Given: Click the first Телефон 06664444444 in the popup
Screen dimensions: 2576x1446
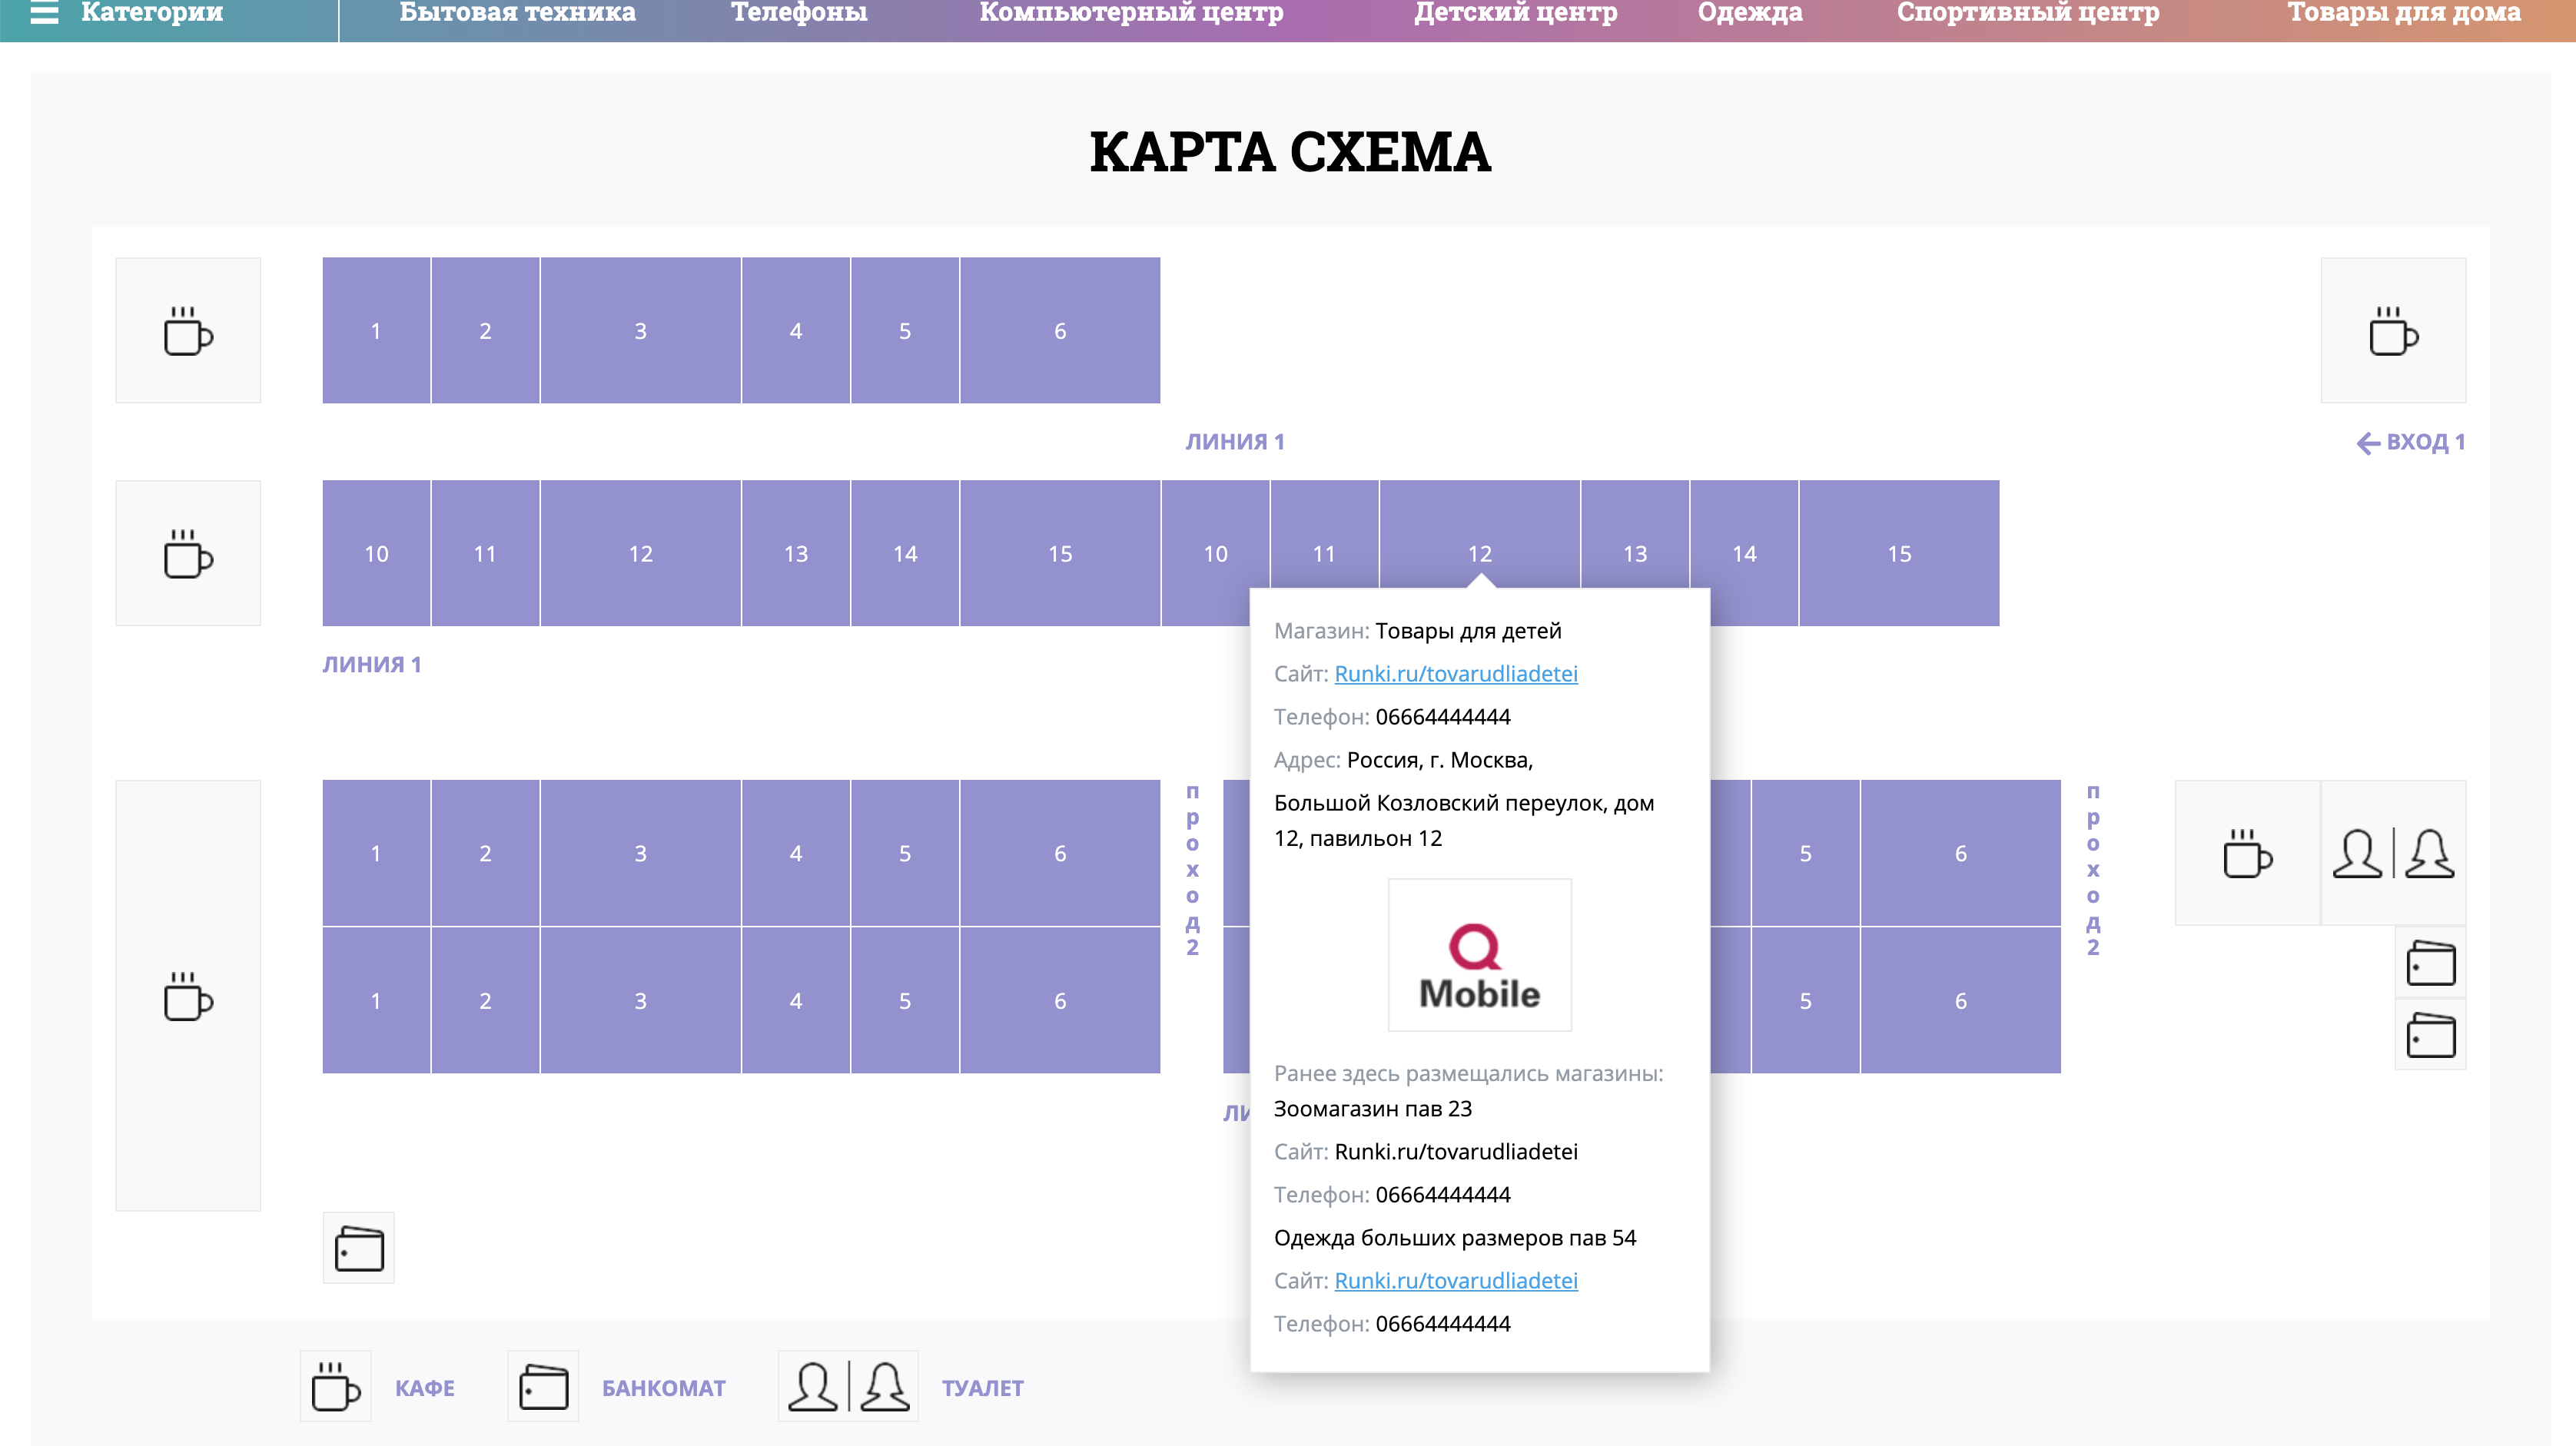Looking at the screenshot, I should point(1392,717).
